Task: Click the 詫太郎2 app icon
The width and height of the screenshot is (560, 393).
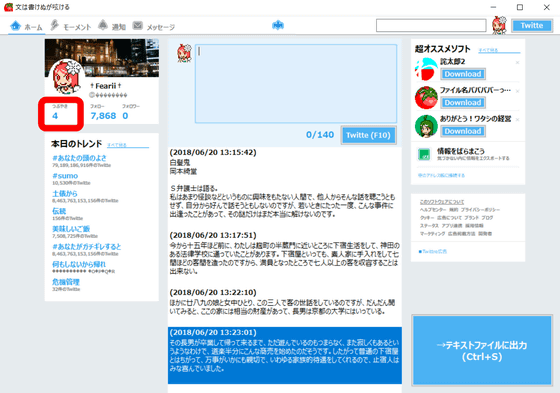Action: (x=426, y=69)
